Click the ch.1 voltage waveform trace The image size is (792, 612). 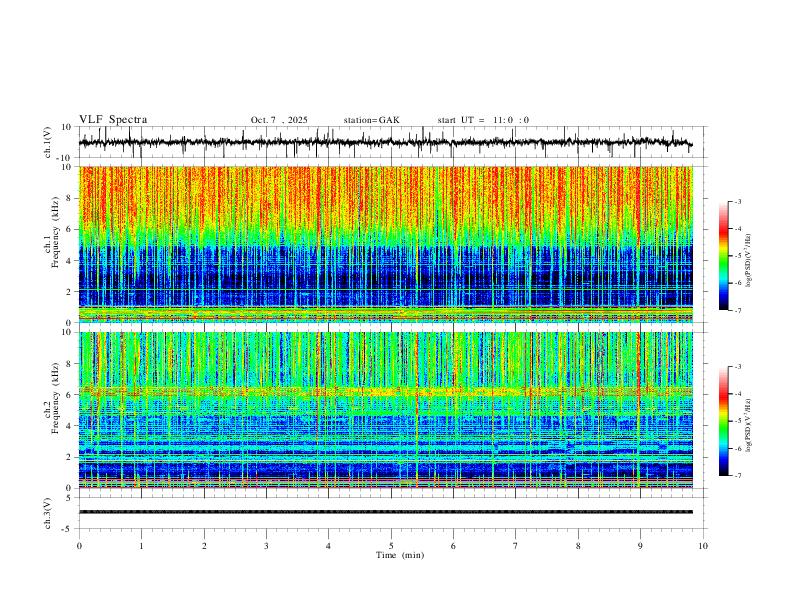click(x=385, y=142)
